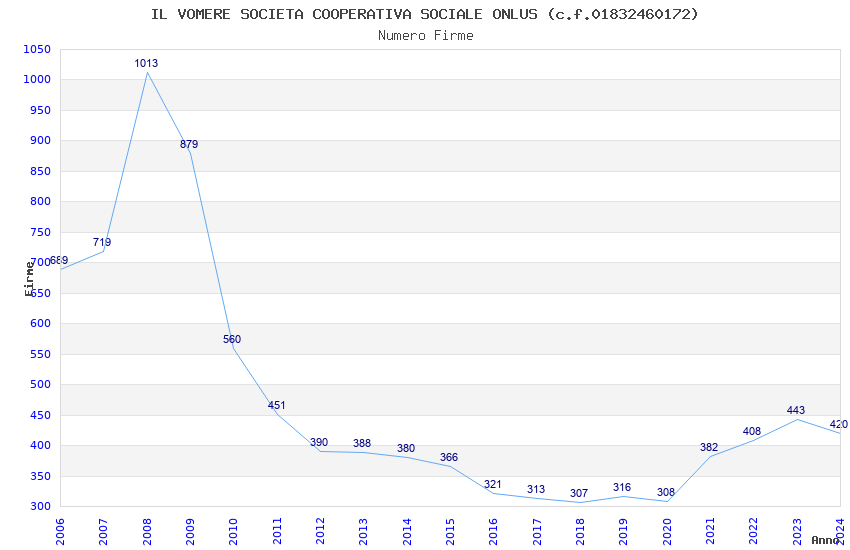Click the 600 y-axis value

[41, 323]
